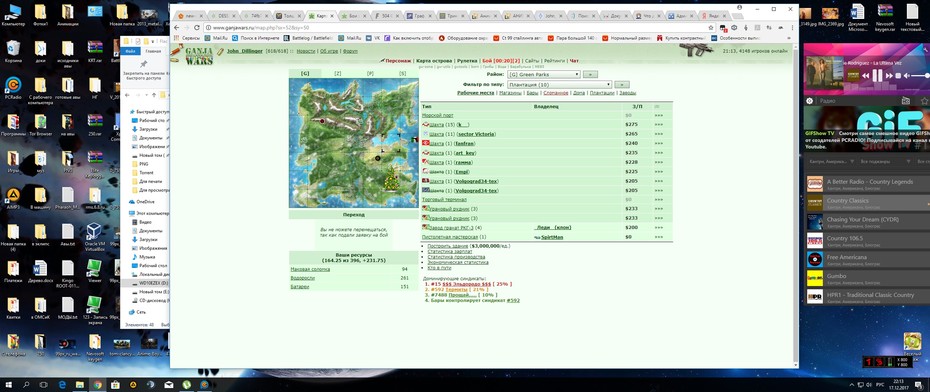Open the Район district dropdown
This screenshot has height=392, width=930.
point(543,75)
